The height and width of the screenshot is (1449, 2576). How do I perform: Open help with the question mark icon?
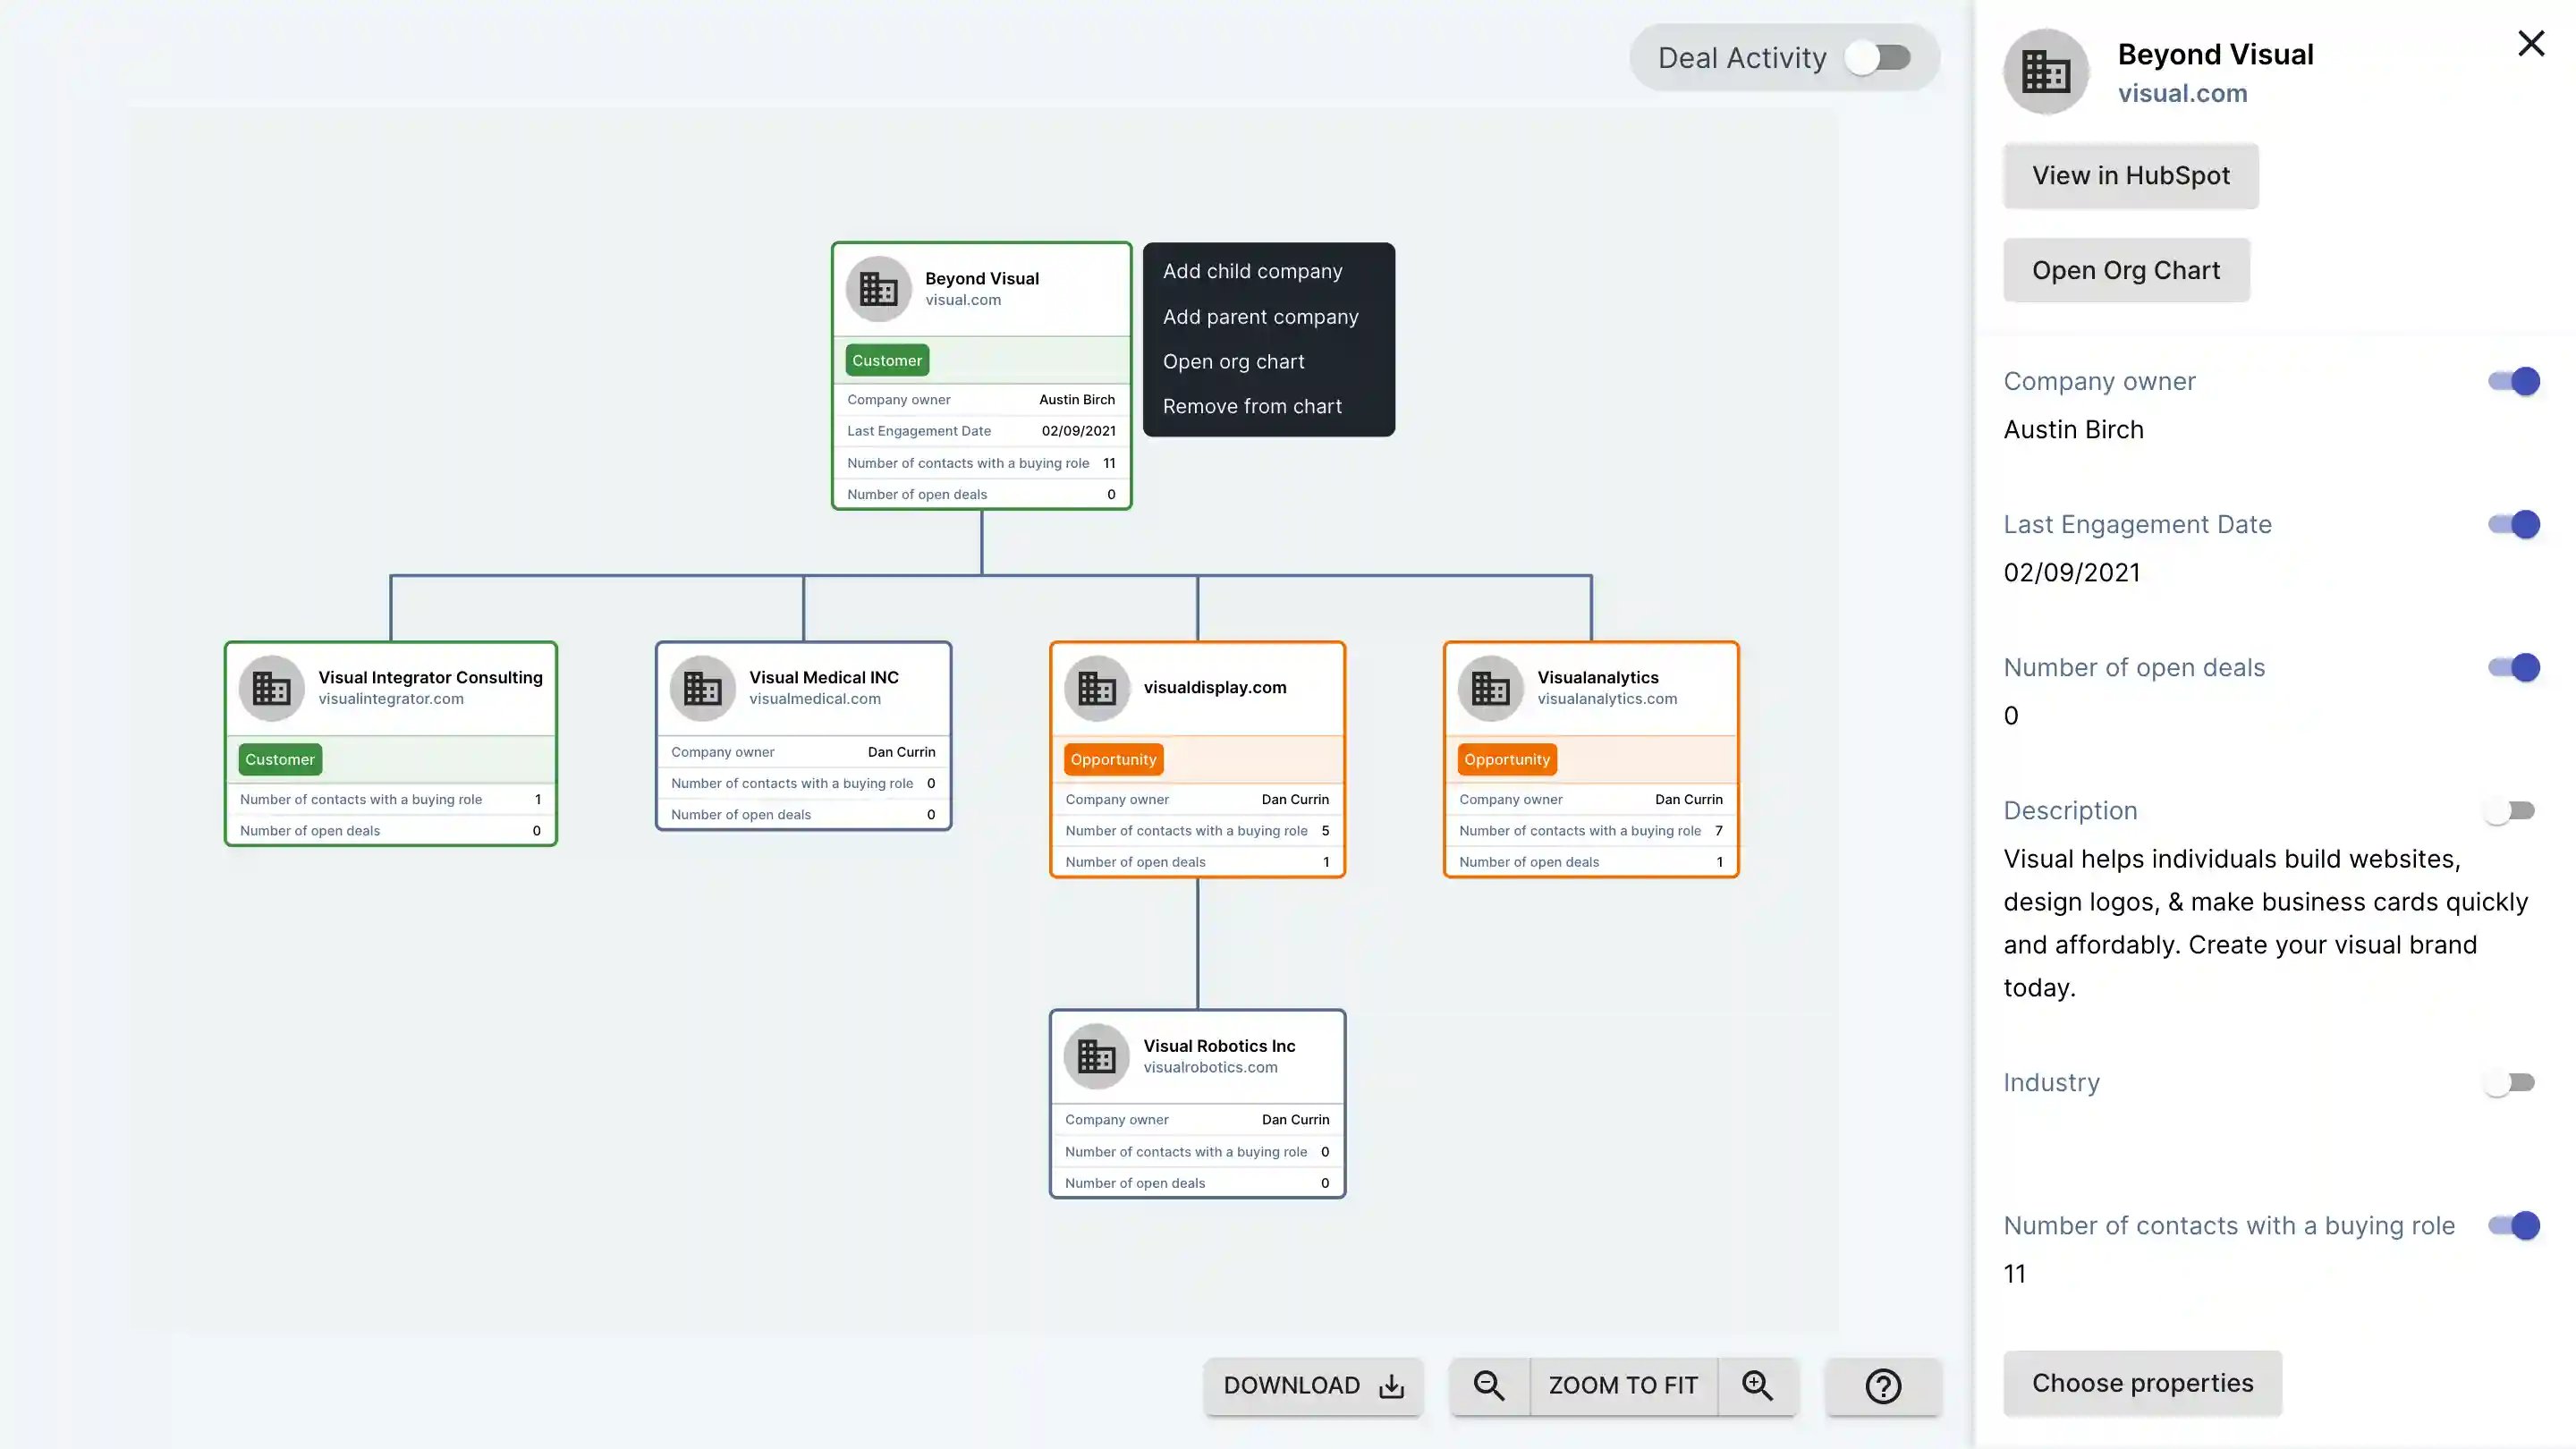coord(1883,1386)
